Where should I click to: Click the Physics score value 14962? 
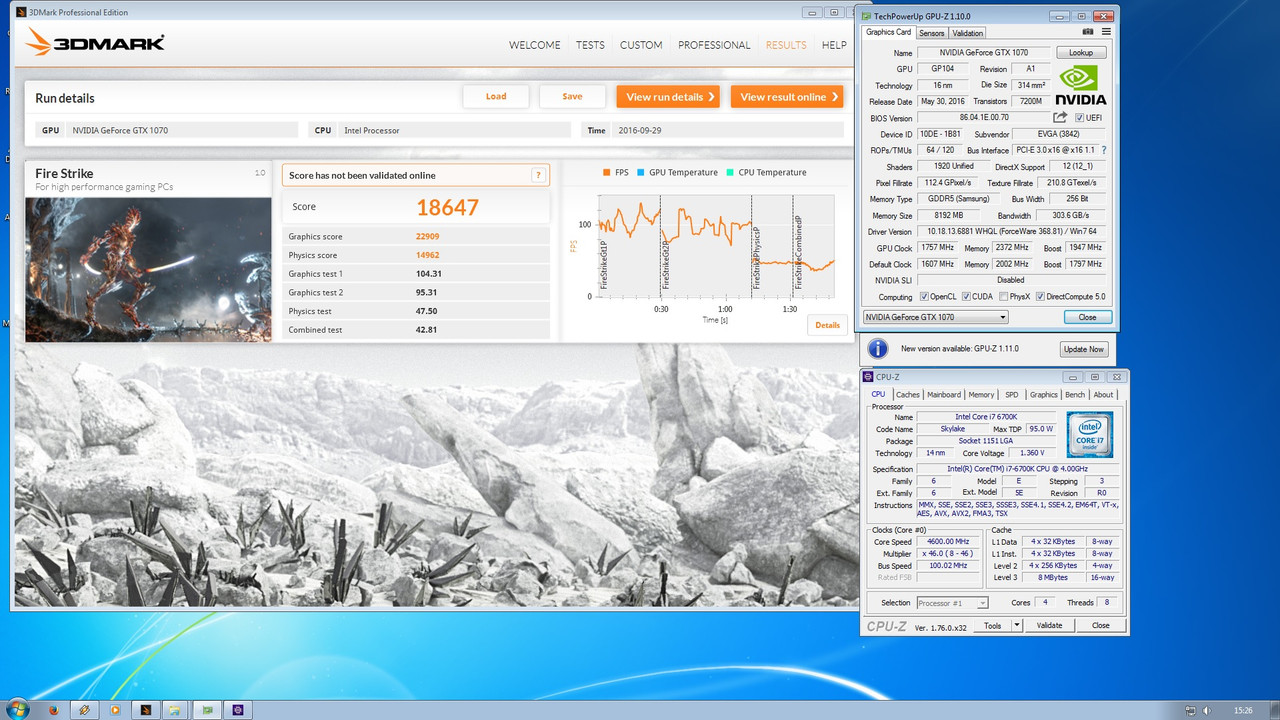click(427, 255)
